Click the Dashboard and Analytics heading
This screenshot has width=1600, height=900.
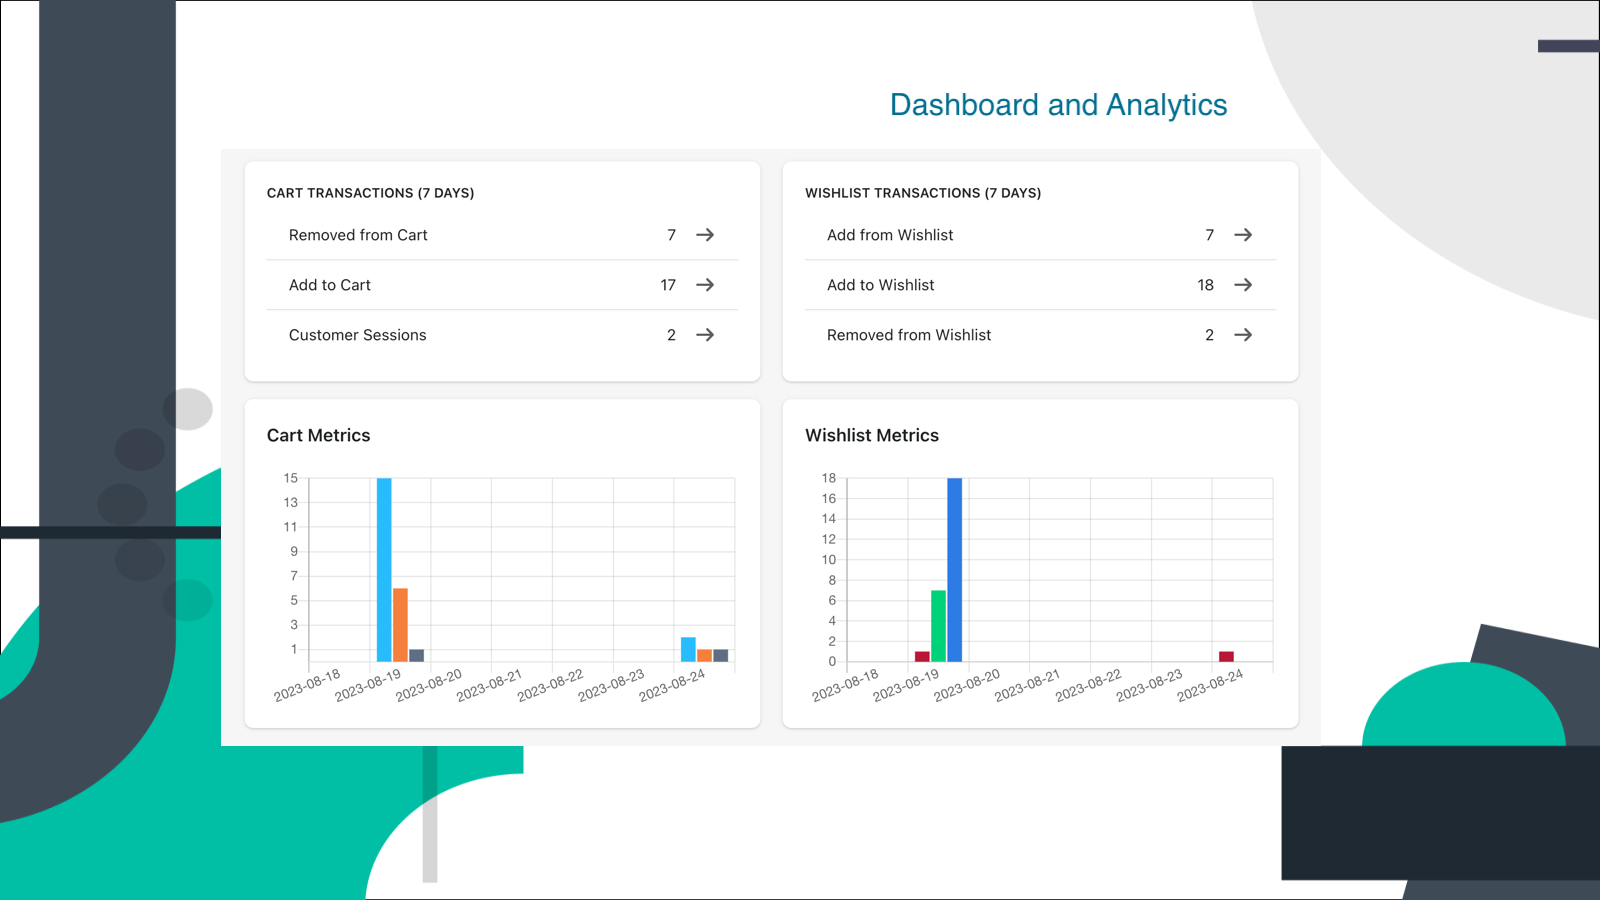[1057, 104]
